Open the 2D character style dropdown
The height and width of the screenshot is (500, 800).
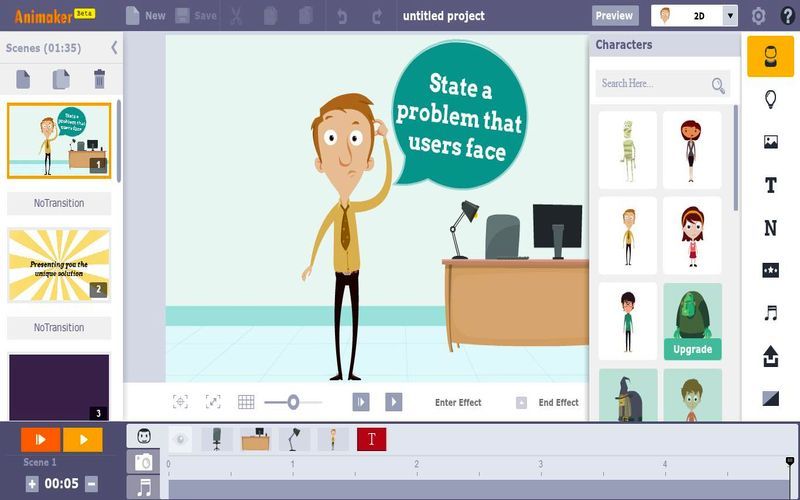pos(729,16)
